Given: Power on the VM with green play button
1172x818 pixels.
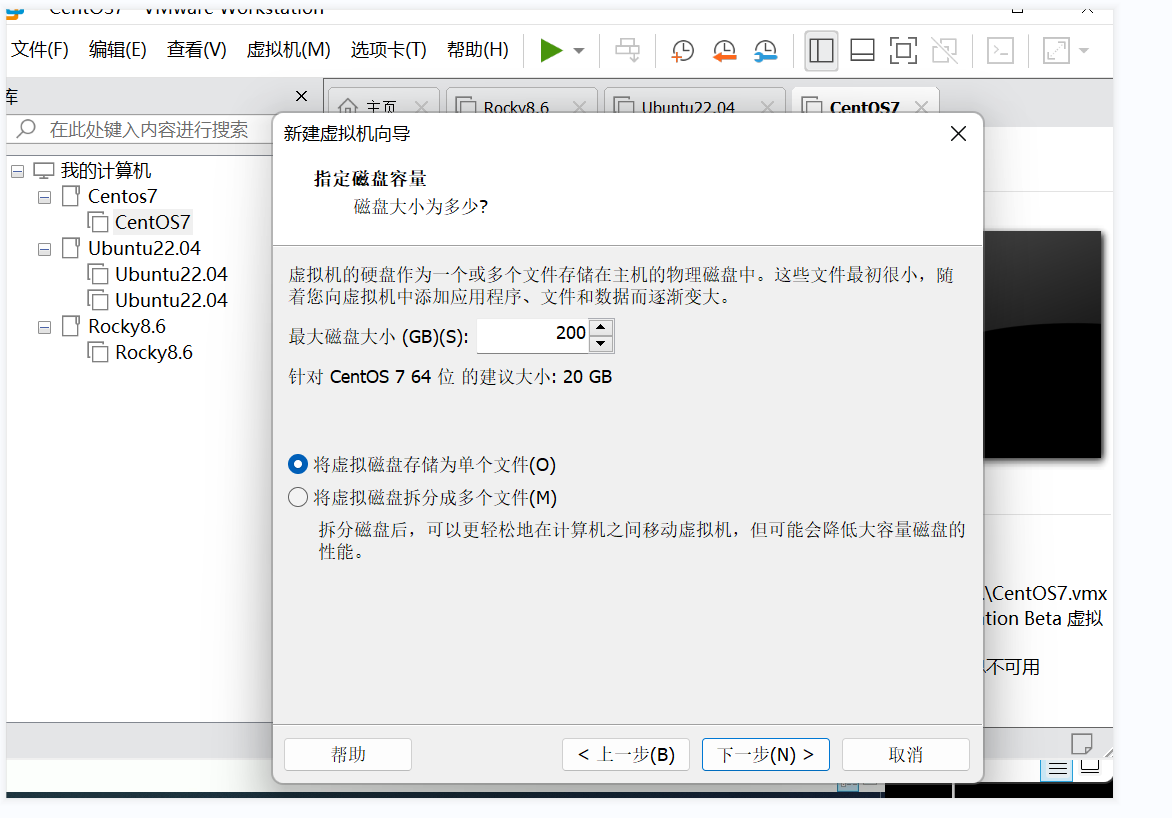Looking at the screenshot, I should [552, 50].
